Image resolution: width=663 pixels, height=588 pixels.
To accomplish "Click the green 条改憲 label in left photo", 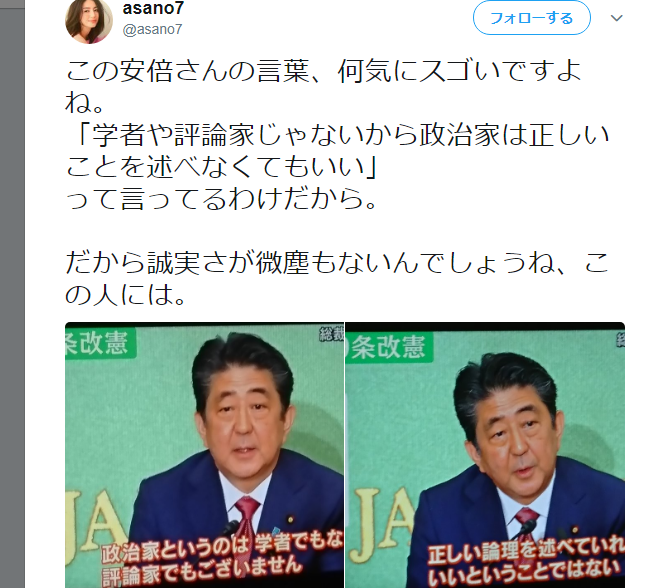I will click(100, 343).
